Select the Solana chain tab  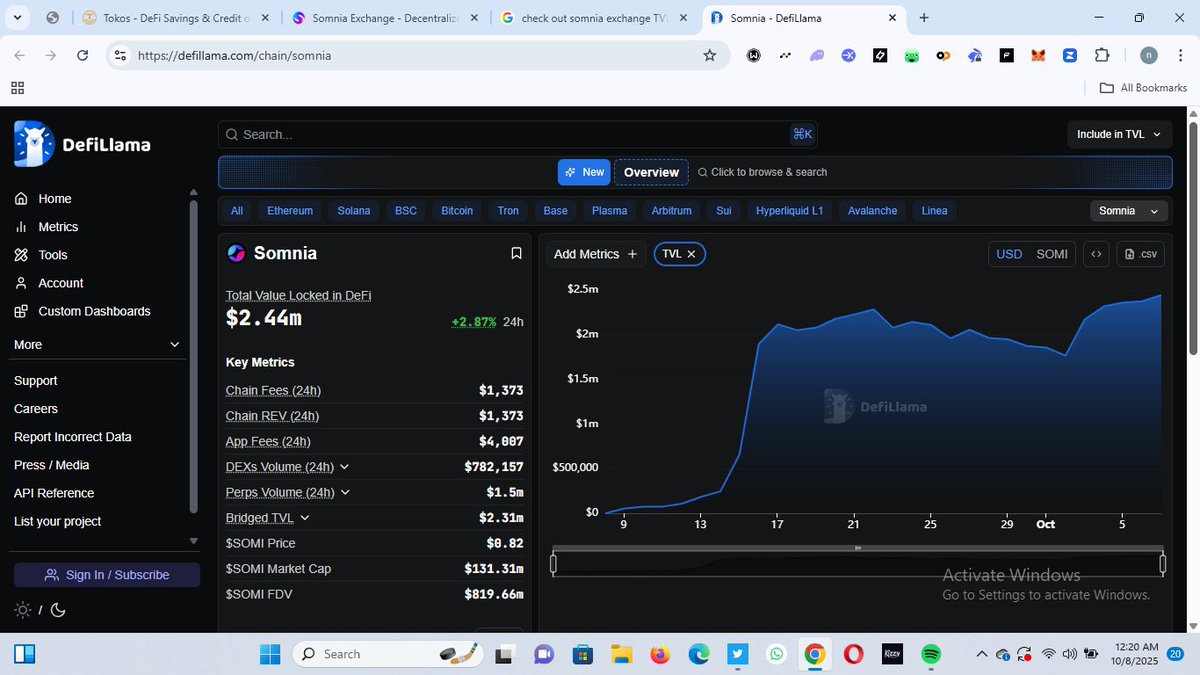click(354, 211)
